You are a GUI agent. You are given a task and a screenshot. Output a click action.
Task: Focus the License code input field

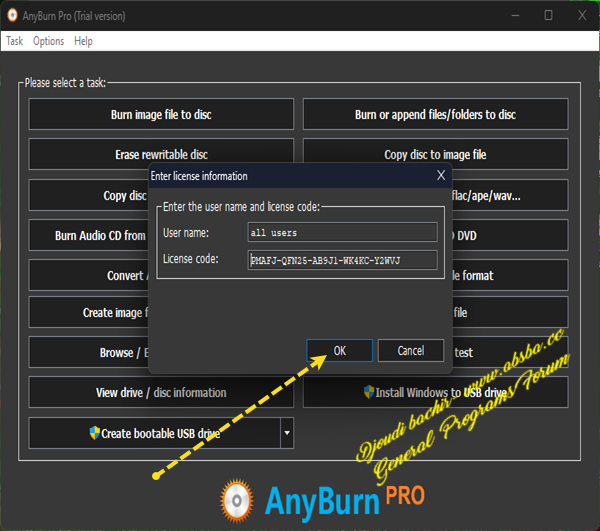[x=342, y=260]
